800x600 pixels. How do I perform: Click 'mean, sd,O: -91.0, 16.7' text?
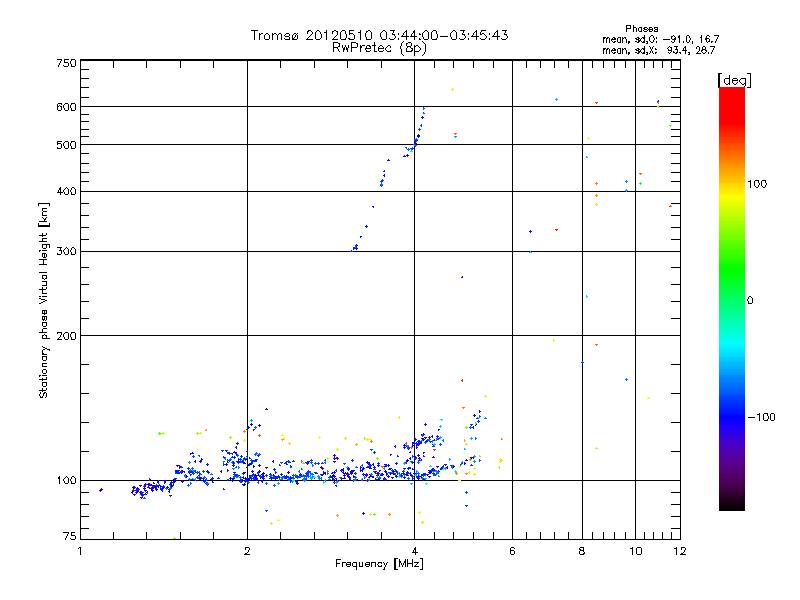coord(661,39)
